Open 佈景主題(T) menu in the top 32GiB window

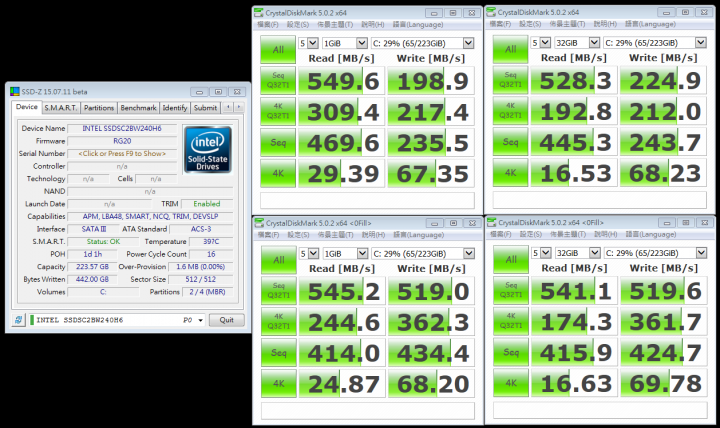tap(567, 24)
